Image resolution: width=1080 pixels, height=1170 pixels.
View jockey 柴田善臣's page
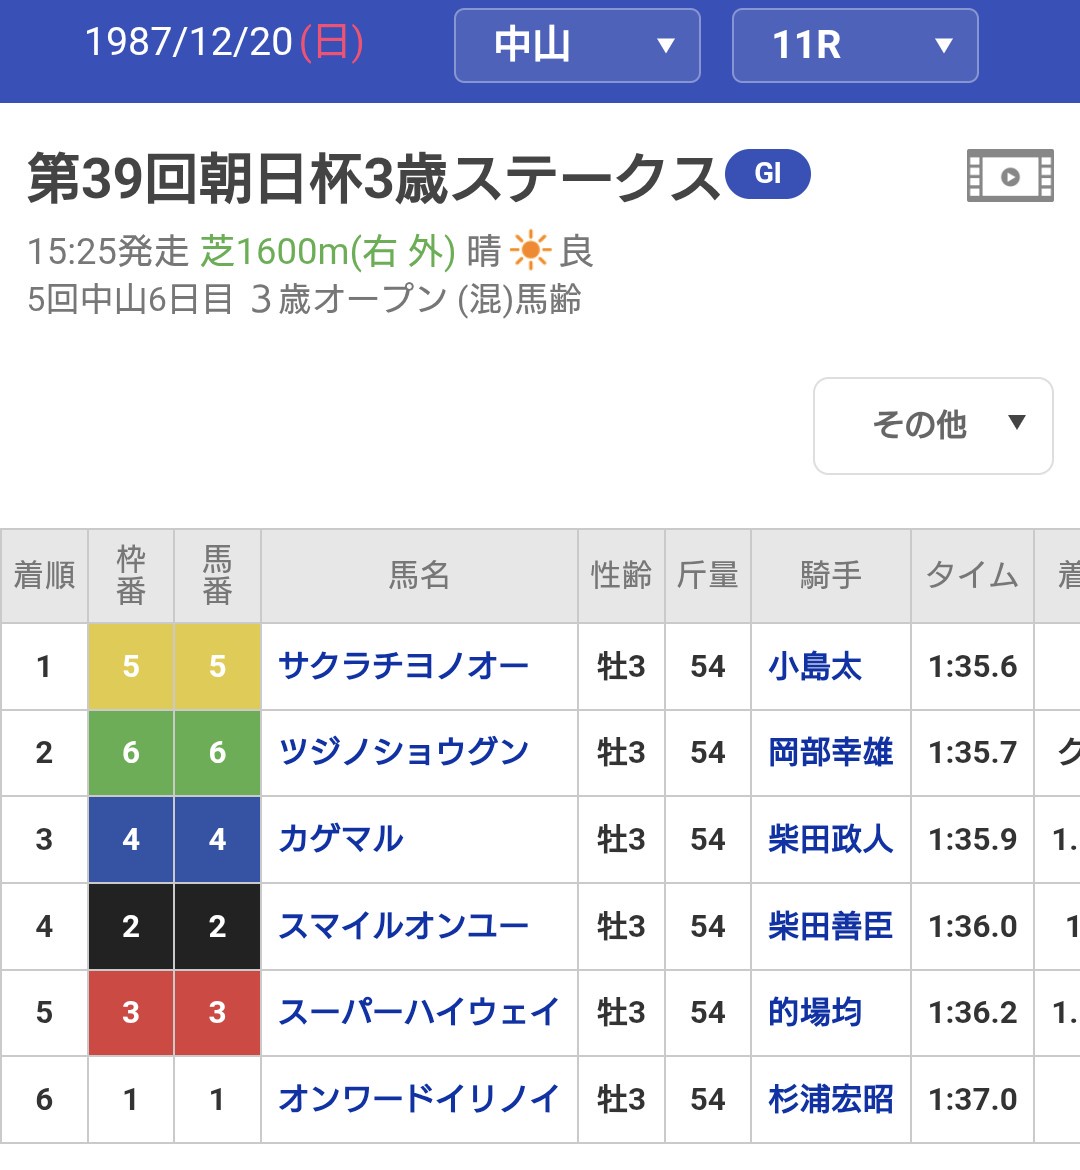(830, 926)
